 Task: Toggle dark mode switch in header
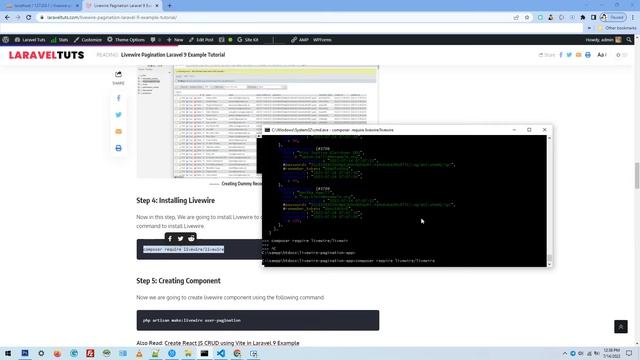(x=621, y=55)
